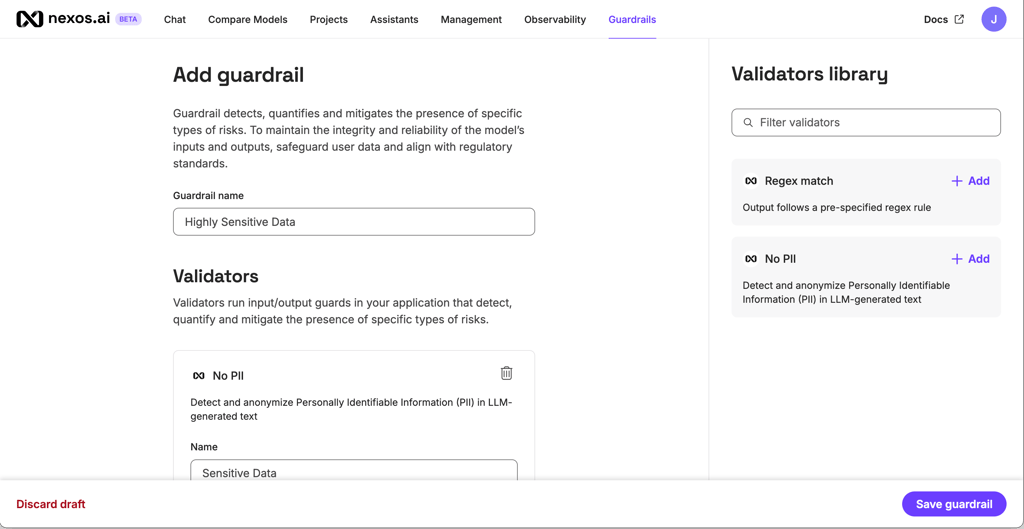
Task: Add the Regex match validator
Action: coord(970,181)
